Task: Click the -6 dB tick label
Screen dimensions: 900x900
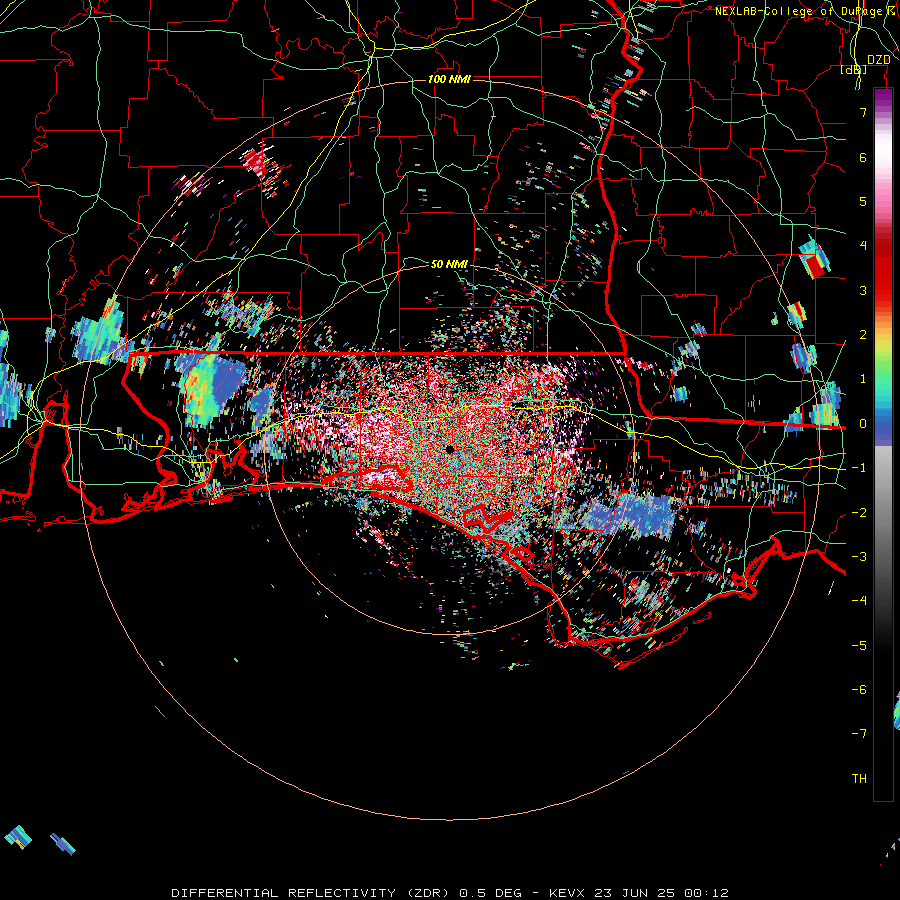Action: 859,689
